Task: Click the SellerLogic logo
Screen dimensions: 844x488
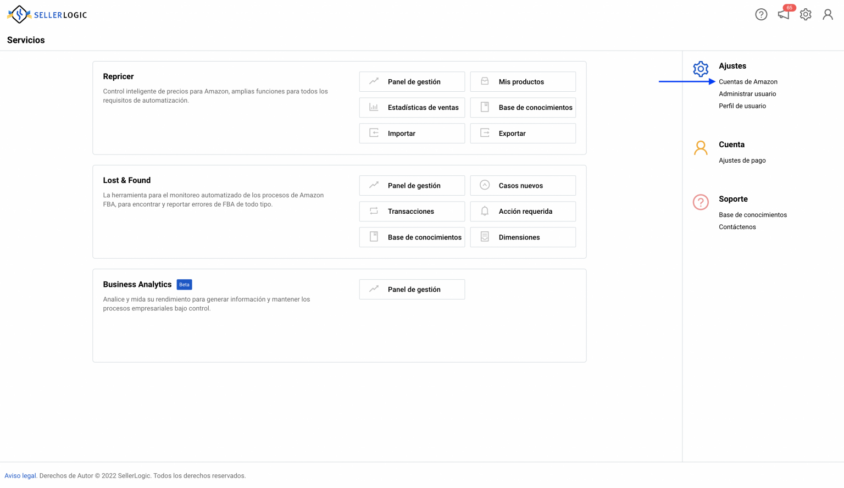Action: (47, 15)
